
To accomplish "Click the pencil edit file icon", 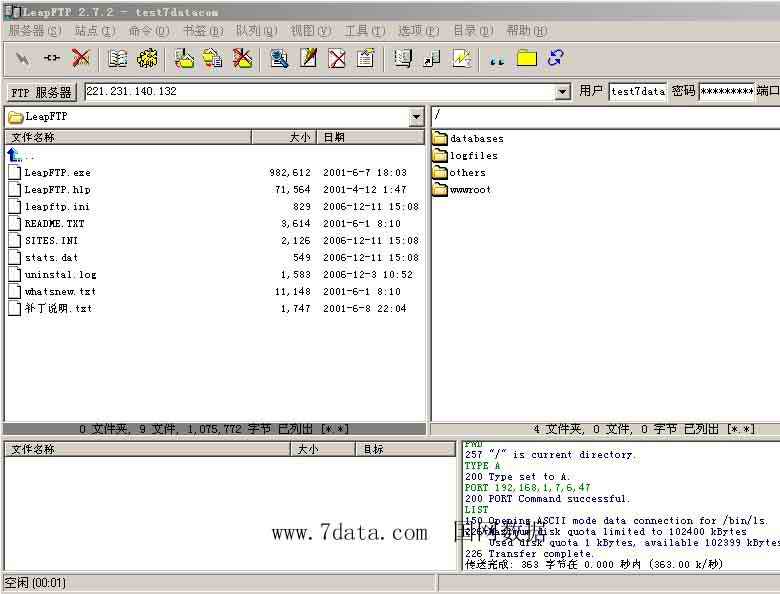I will coord(308,59).
